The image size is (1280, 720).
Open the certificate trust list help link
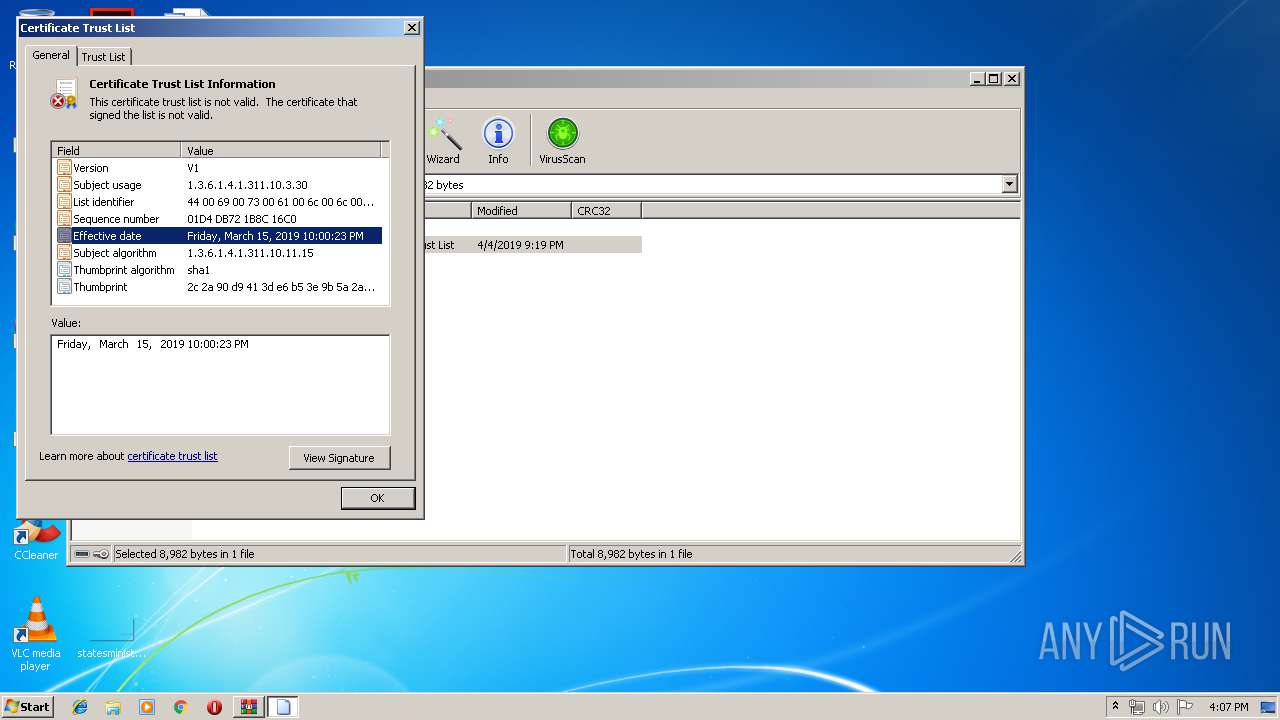[x=172, y=456]
